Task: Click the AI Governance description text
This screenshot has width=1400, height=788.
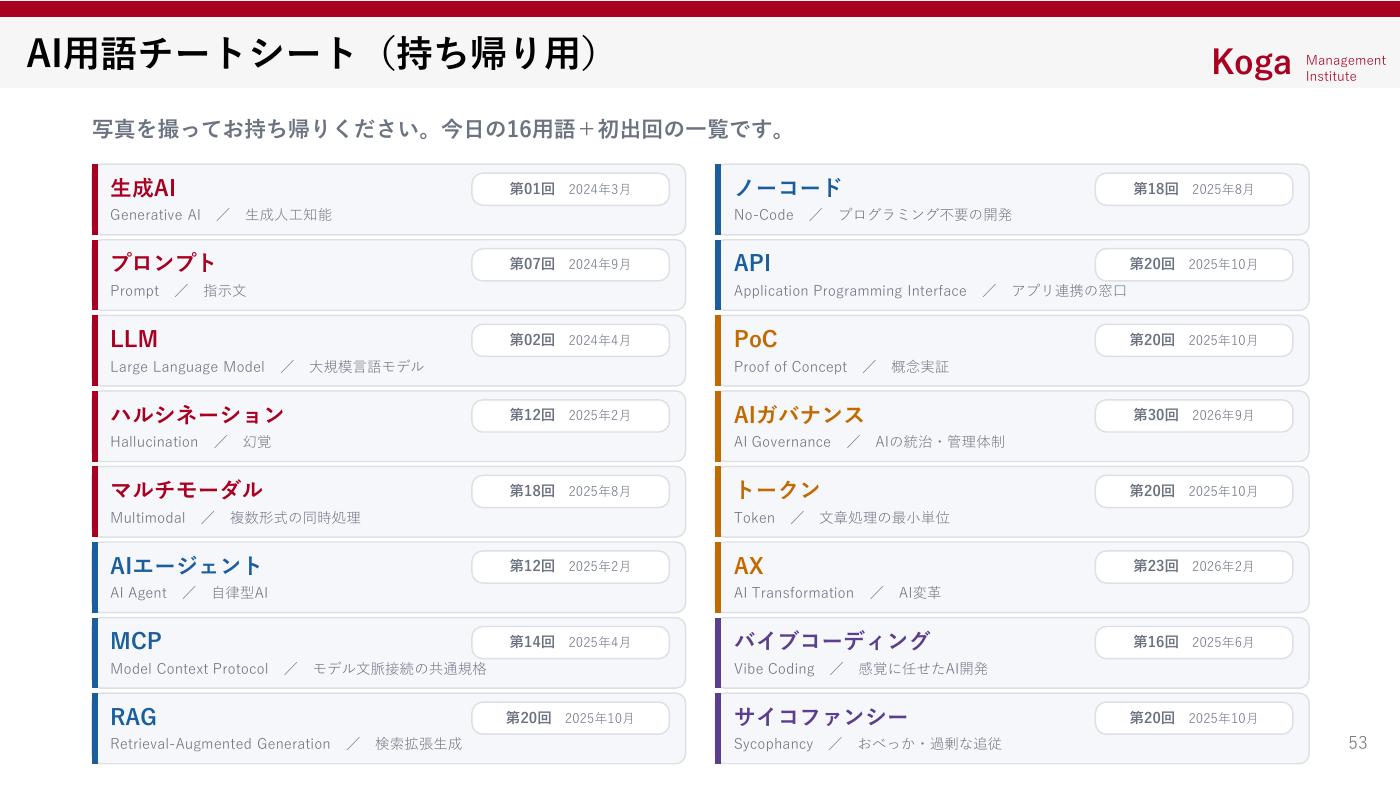Action: pyautogui.click(x=869, y=442)
